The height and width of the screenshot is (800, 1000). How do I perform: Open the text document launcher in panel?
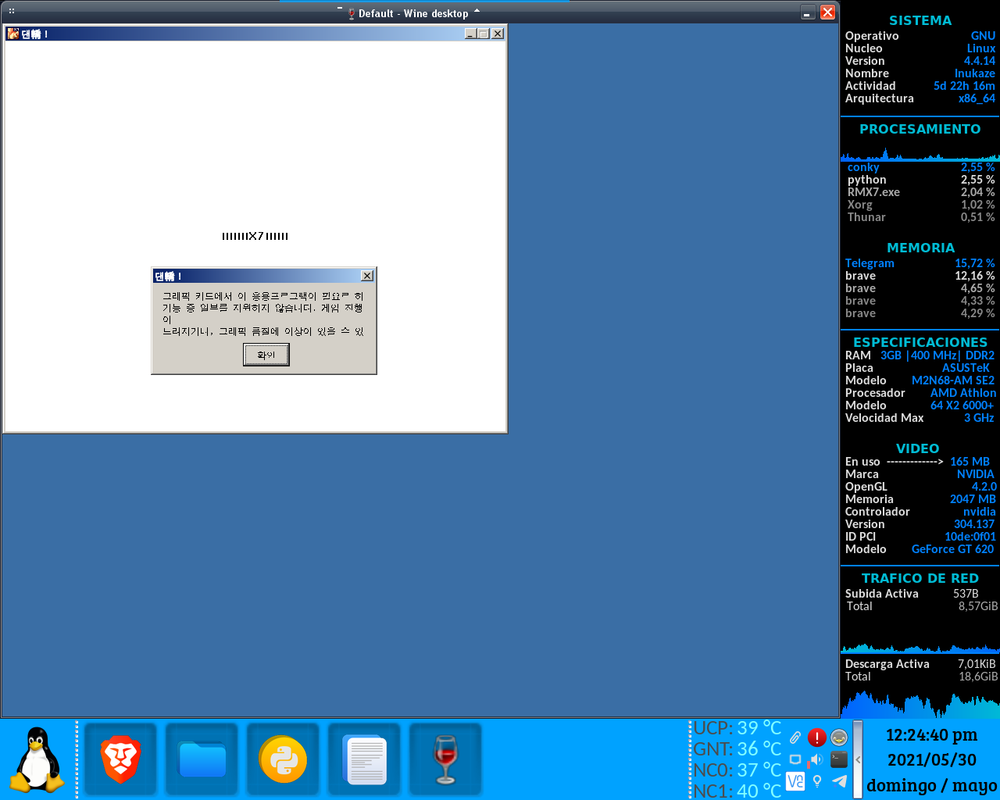[364, 759]
